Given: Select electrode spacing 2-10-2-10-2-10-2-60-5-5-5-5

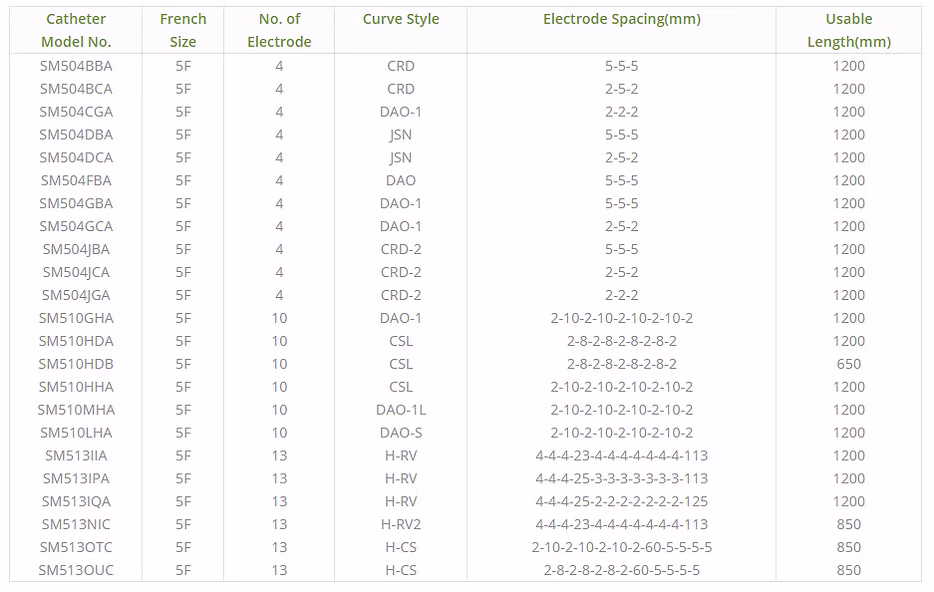Looking at the screenshot, I should 621,547.
